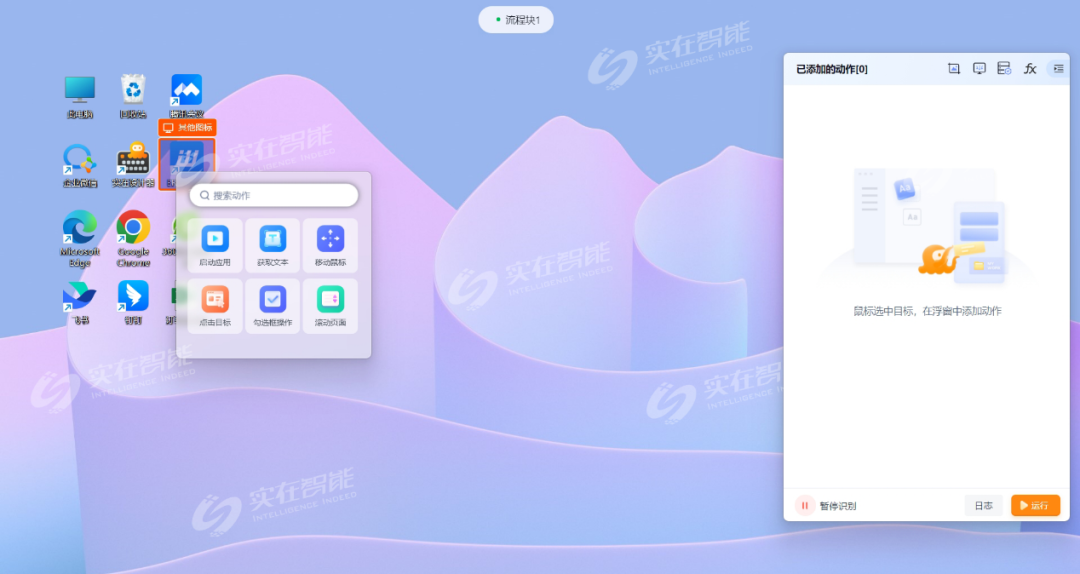Open the 日志 log button
Screen dimensions: 1080x574
(x=984, y=505)
